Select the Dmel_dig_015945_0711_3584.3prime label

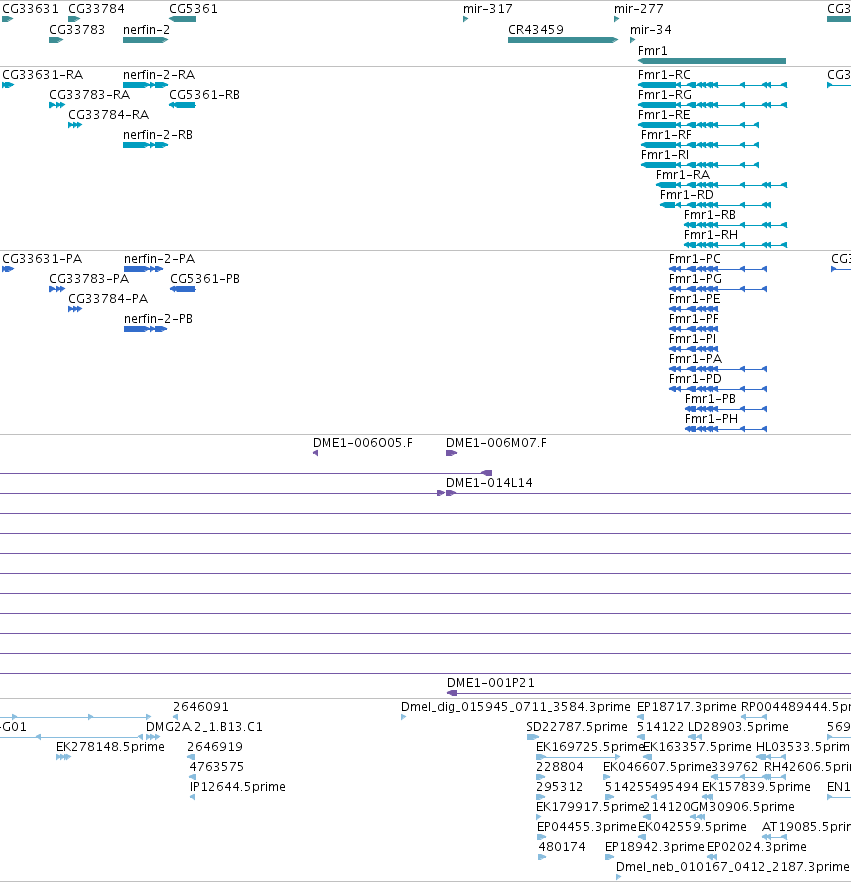point(516,706)
